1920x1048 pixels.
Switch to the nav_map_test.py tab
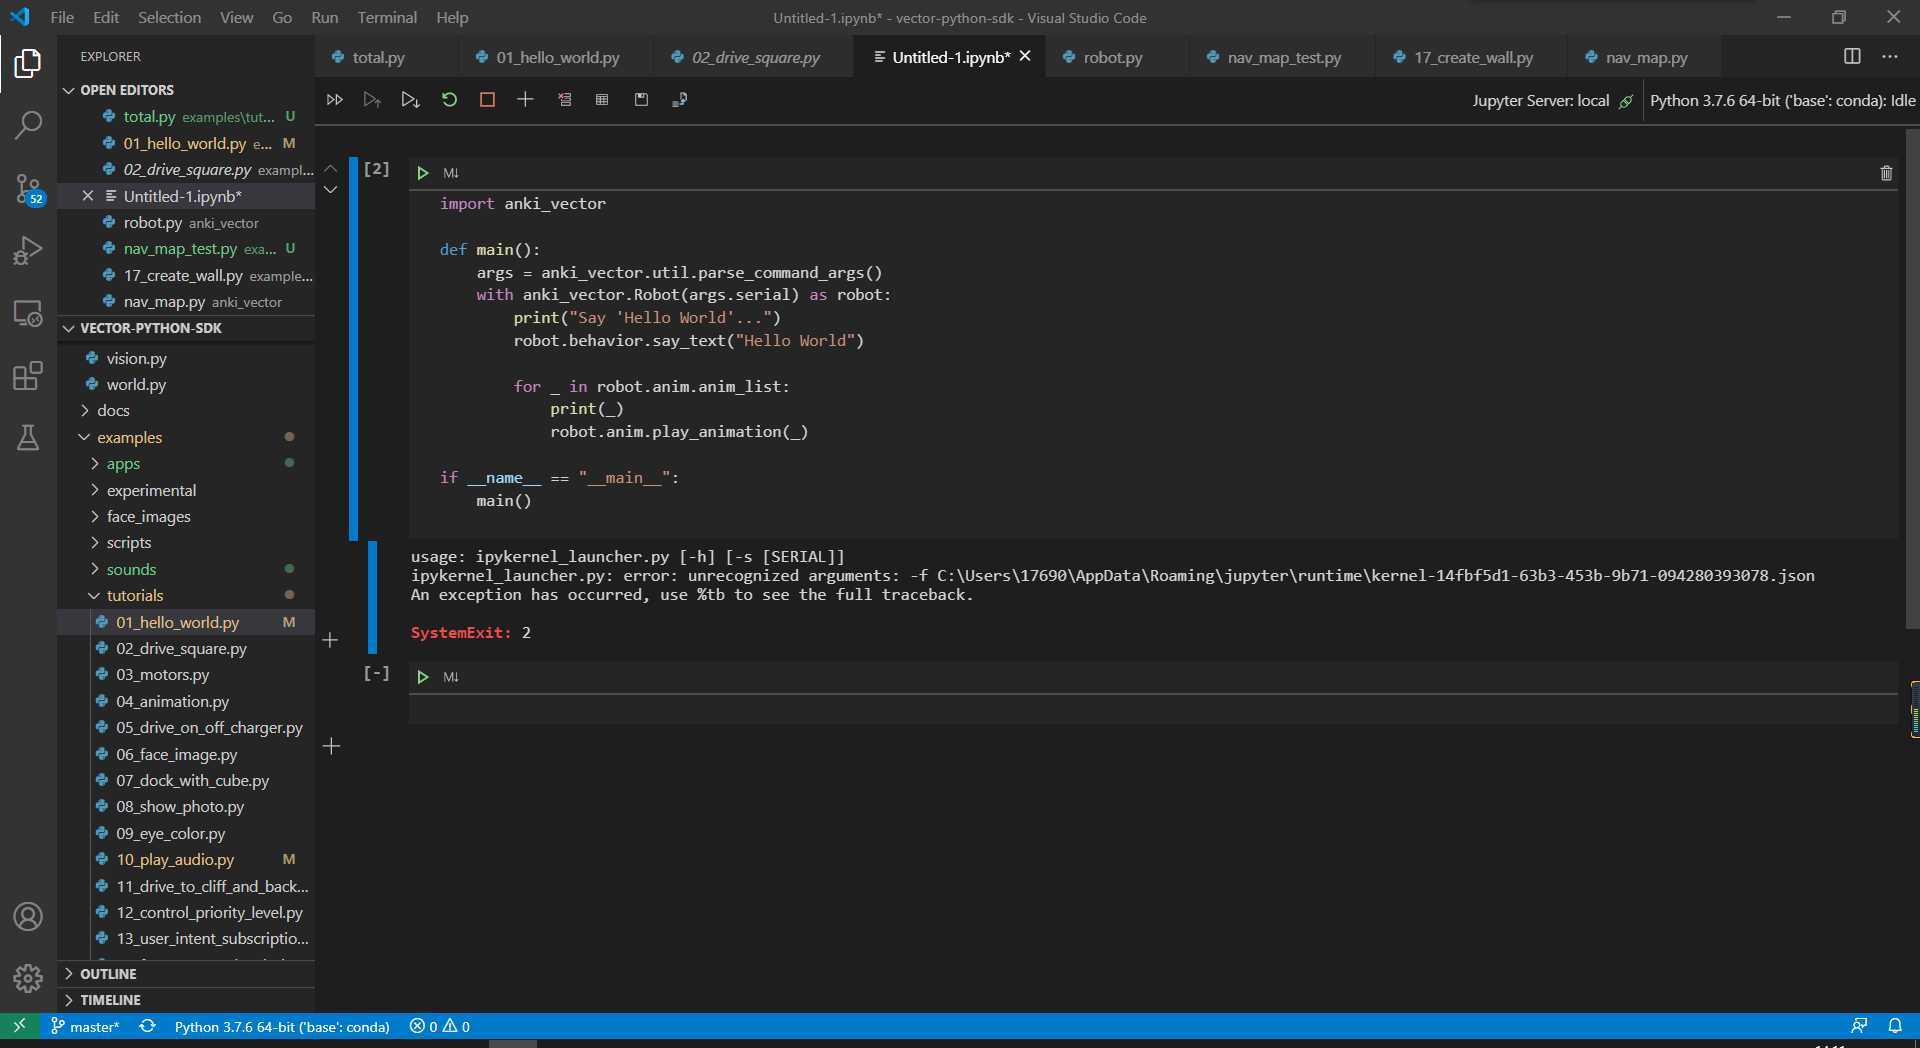[x=1284, y=57]
